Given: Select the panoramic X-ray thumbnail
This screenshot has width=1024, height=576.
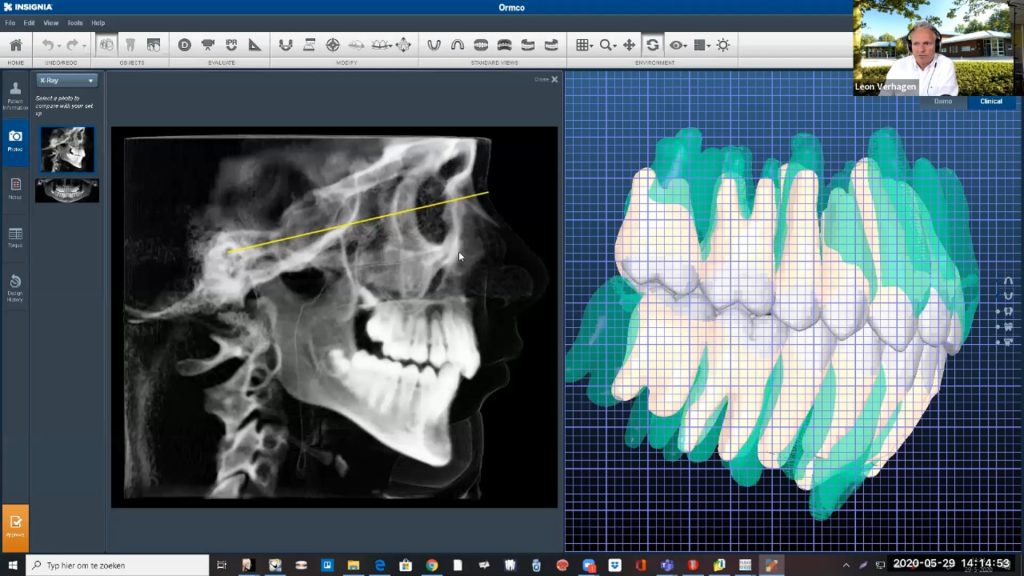Looking at the screenshot, I should pyautogui.click(x=66, y=190).
